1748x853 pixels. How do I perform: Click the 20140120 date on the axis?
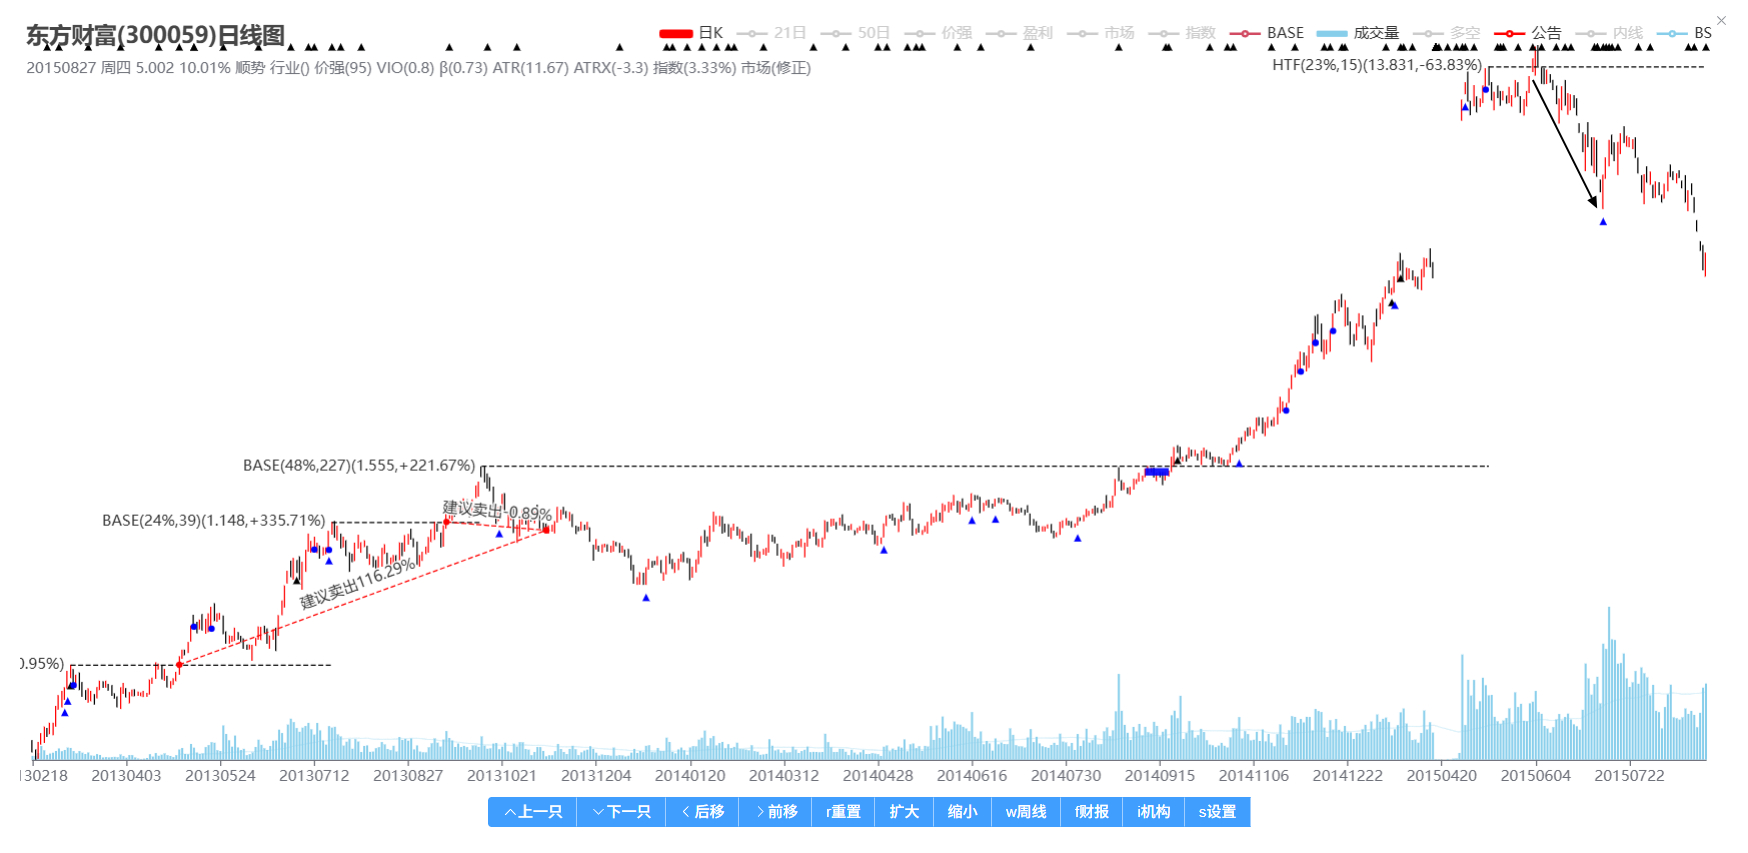pos(690,776)
